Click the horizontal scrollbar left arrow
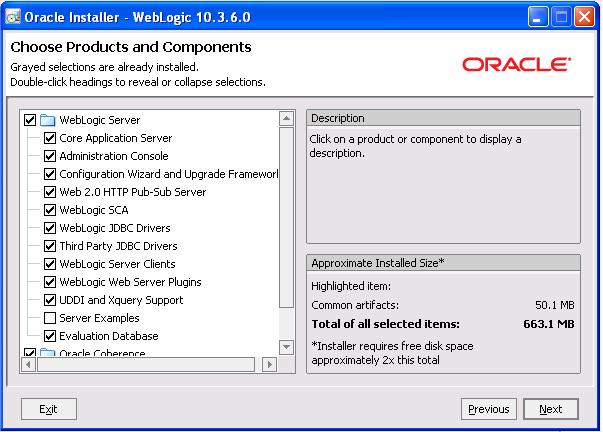Screen dimensions: 603x432 click(x=29, y=365)
